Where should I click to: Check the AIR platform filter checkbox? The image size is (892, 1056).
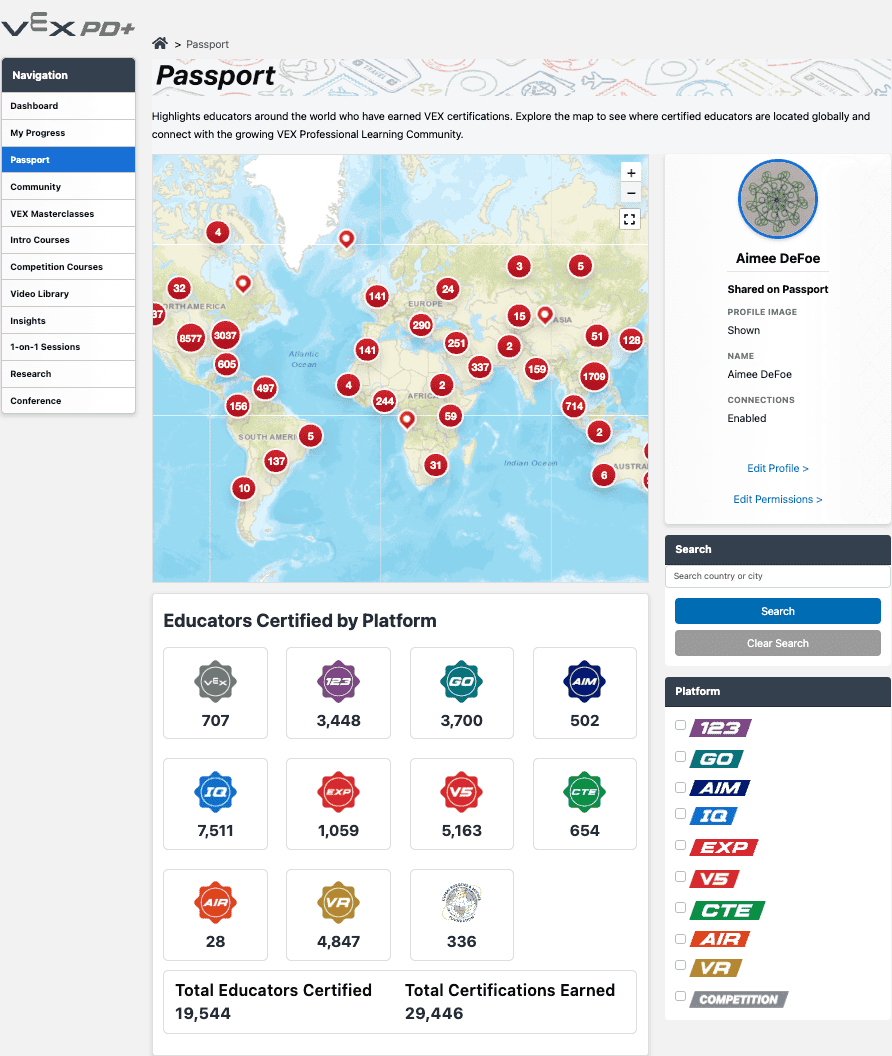coord(680,939)
